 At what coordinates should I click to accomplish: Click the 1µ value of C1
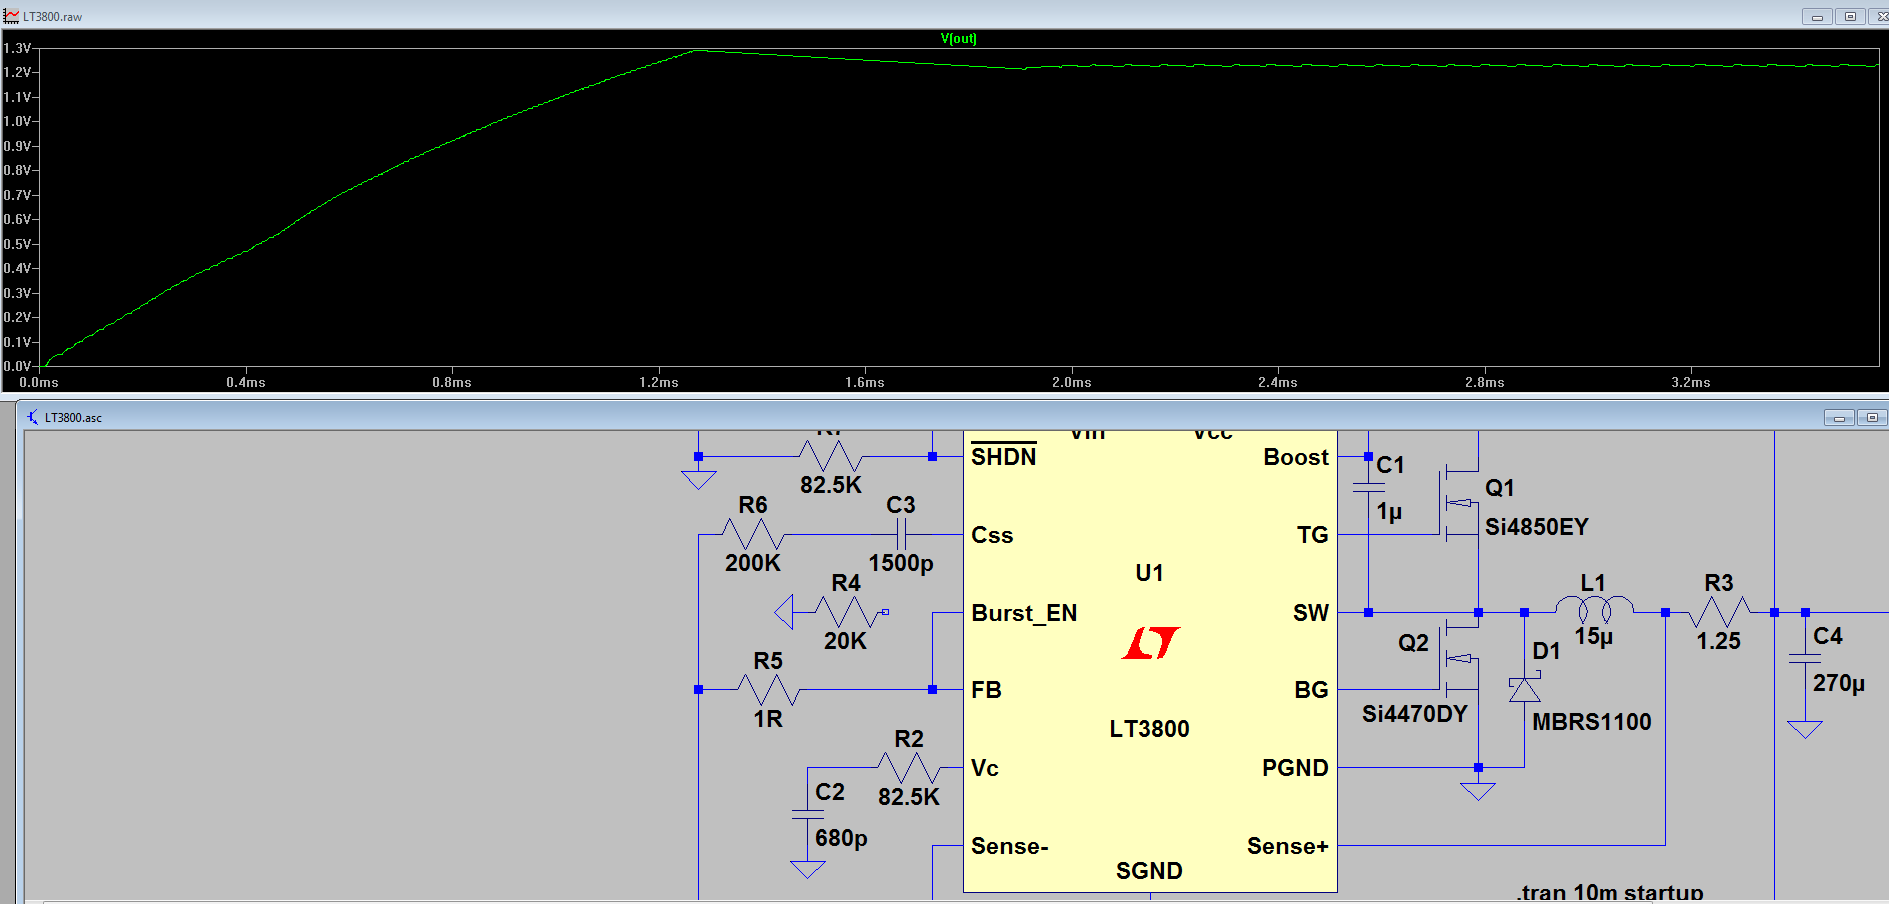(1389, 512)
